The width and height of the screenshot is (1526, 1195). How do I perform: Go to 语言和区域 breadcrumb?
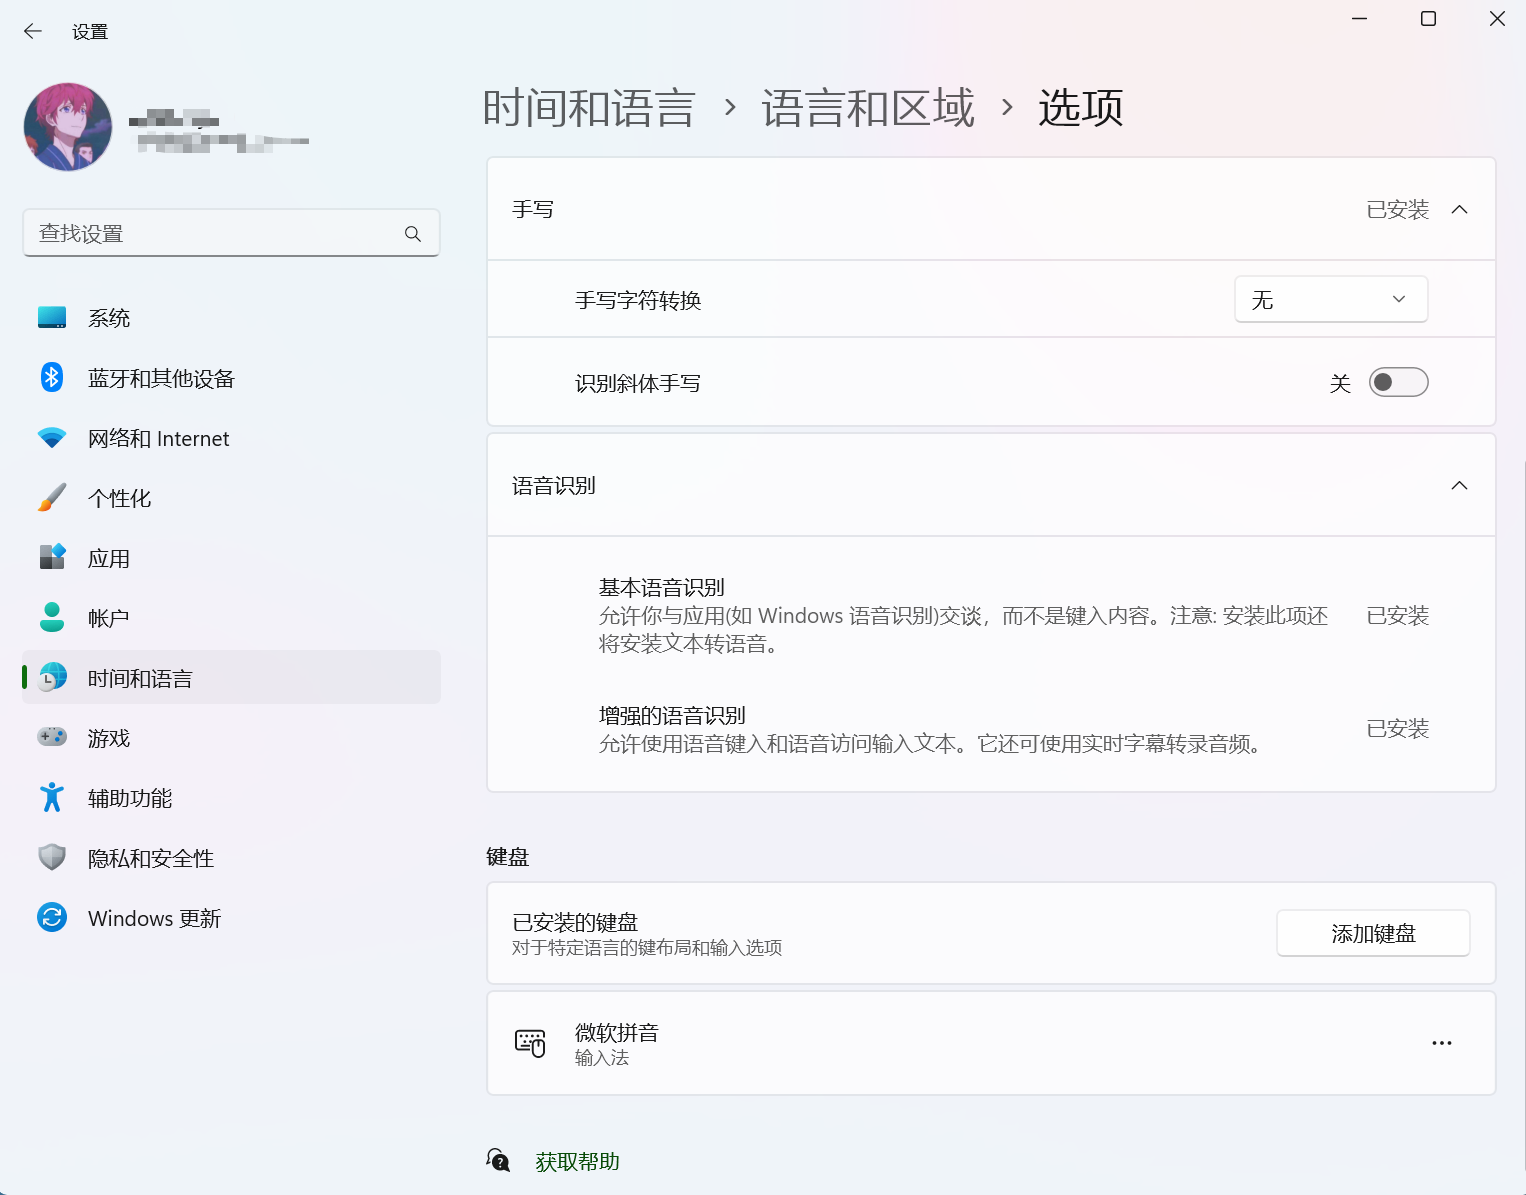[868, 108]
